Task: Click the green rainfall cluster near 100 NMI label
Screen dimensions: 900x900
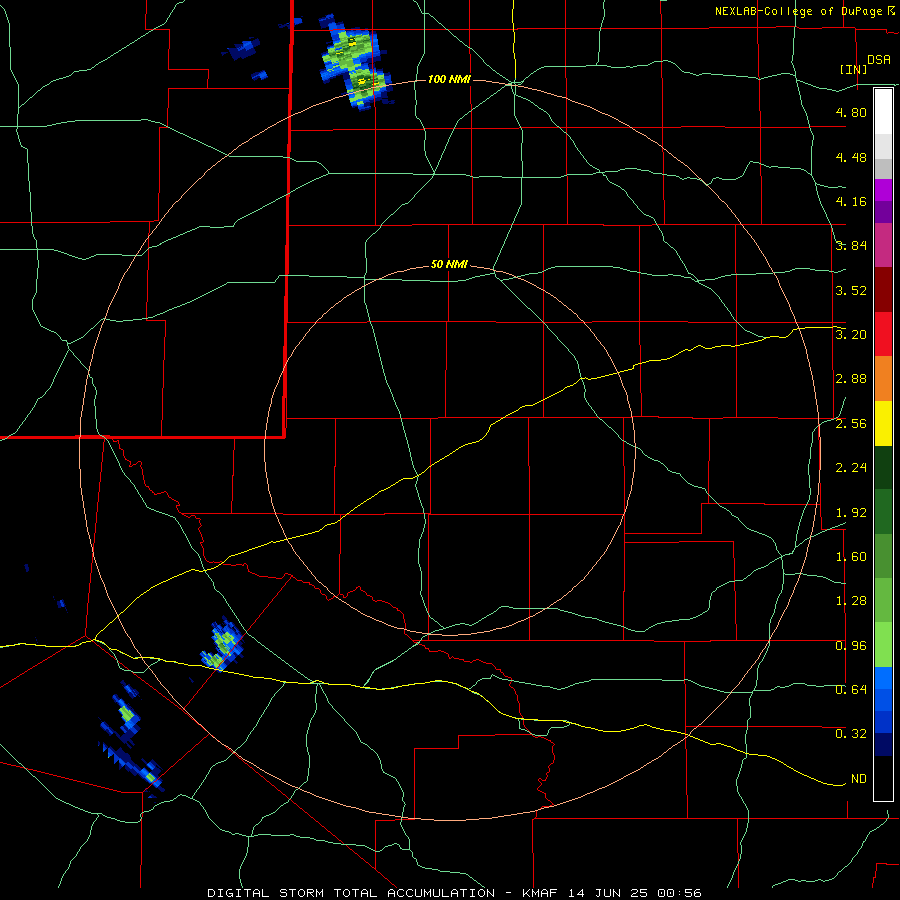Action: click(356, 62)
